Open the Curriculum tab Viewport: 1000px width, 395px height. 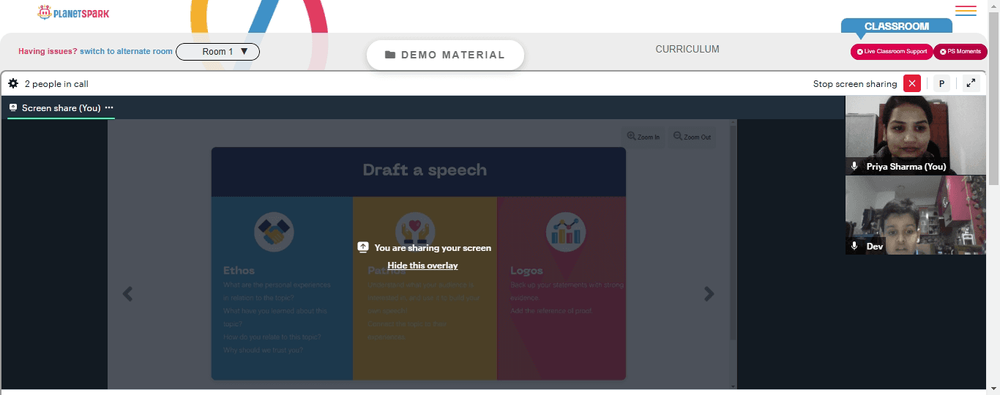point(688,49)
